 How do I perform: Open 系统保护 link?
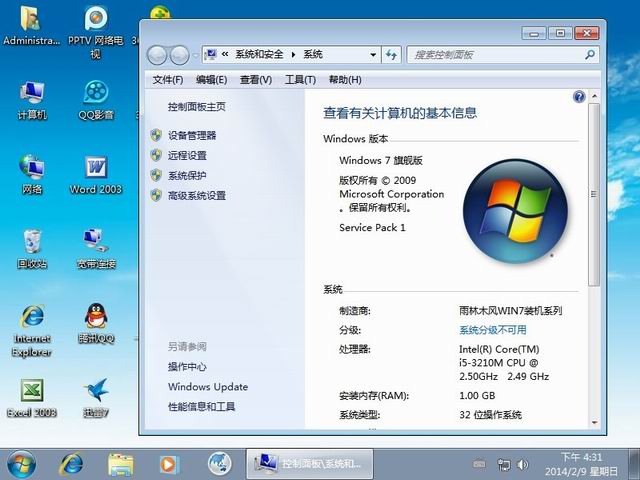[187, 176]
